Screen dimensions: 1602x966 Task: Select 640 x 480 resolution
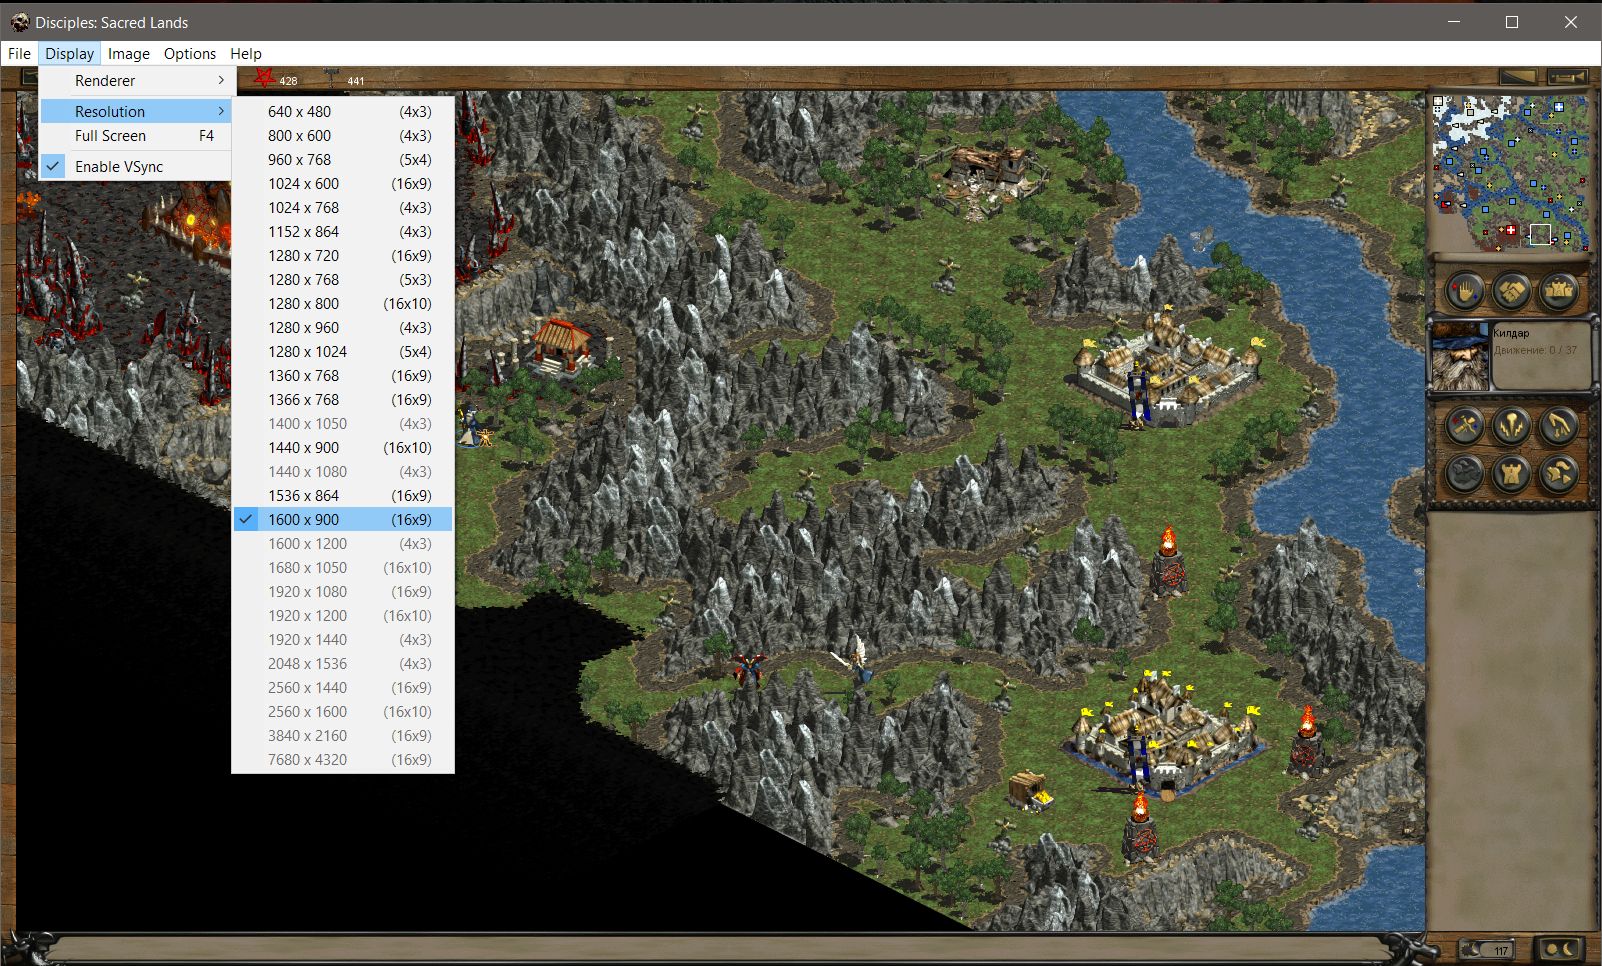pos(343,112)
